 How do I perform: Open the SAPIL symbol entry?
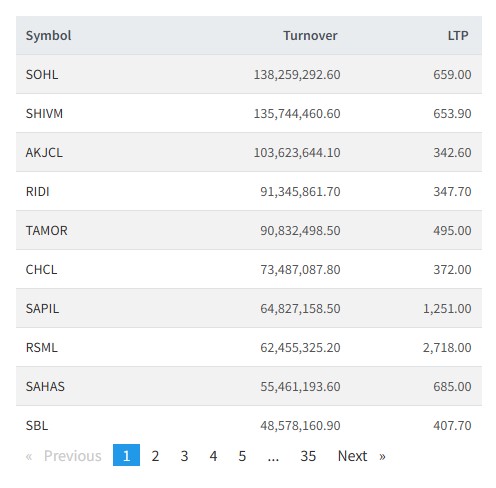(42, 309)
